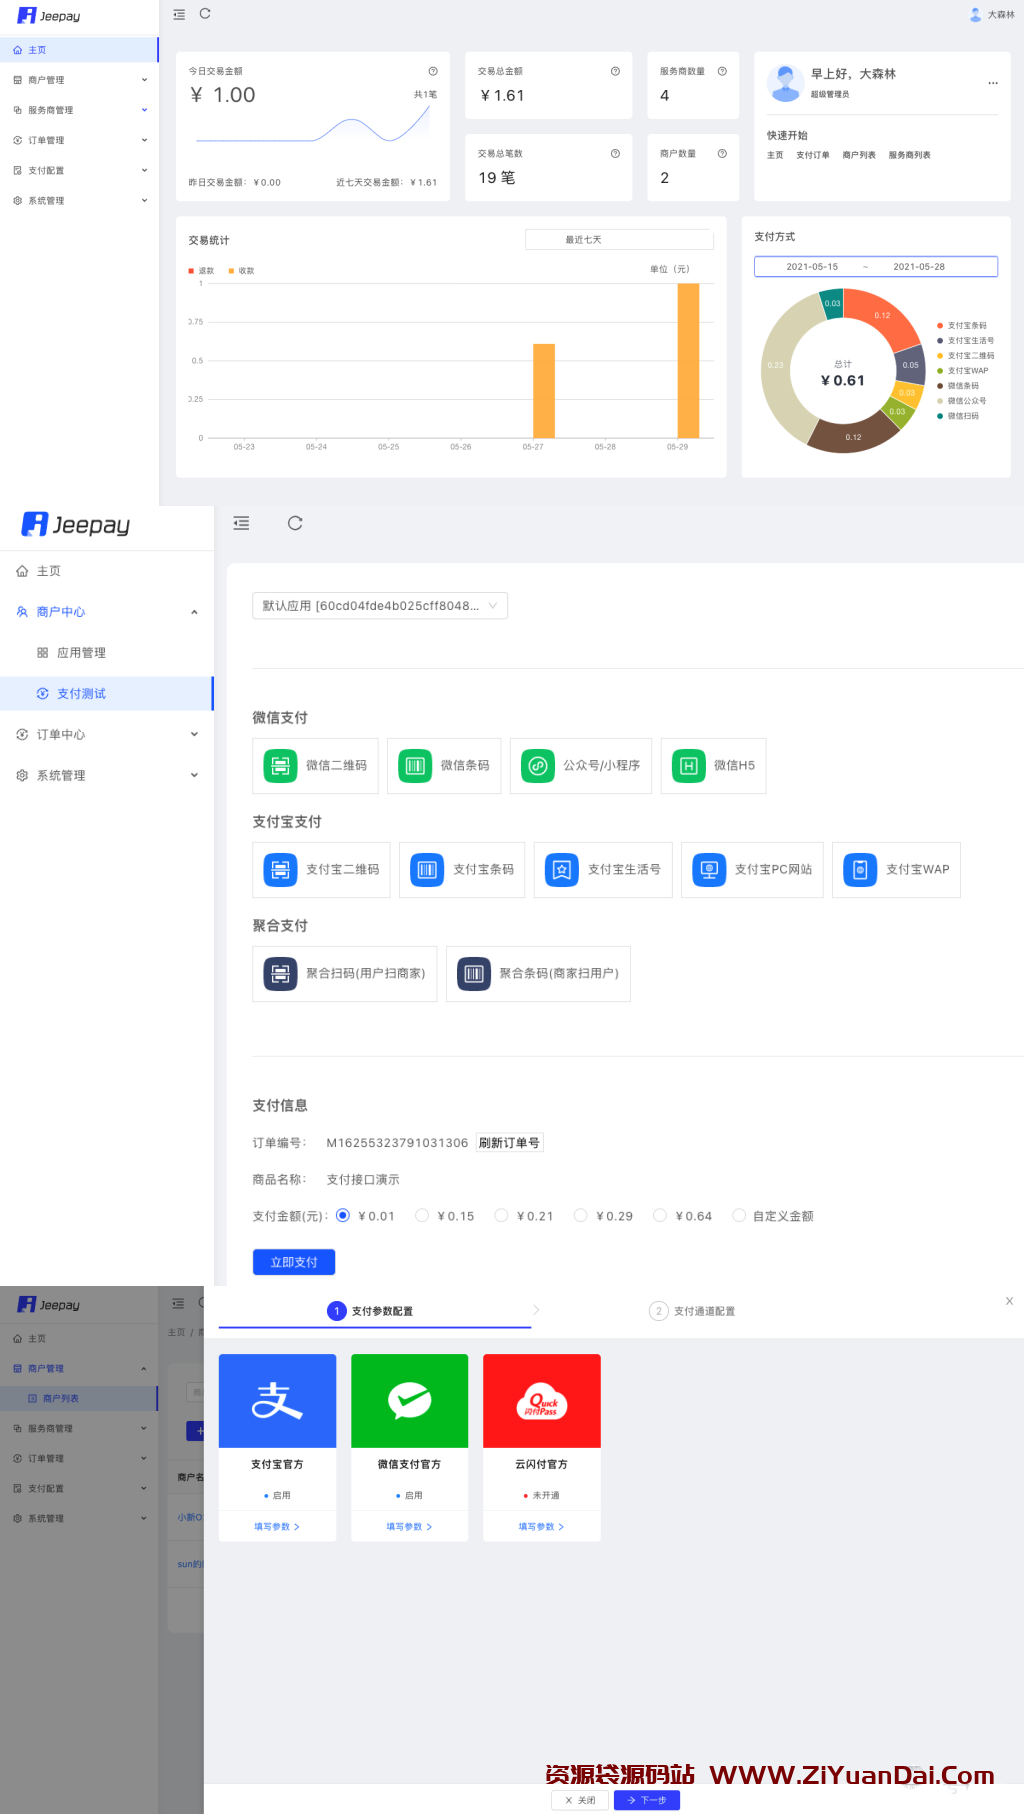Select 微信二维码 payment method
Viewport: 1024px width, 1814px height.
pyautogui.click(x=315, y=766)
